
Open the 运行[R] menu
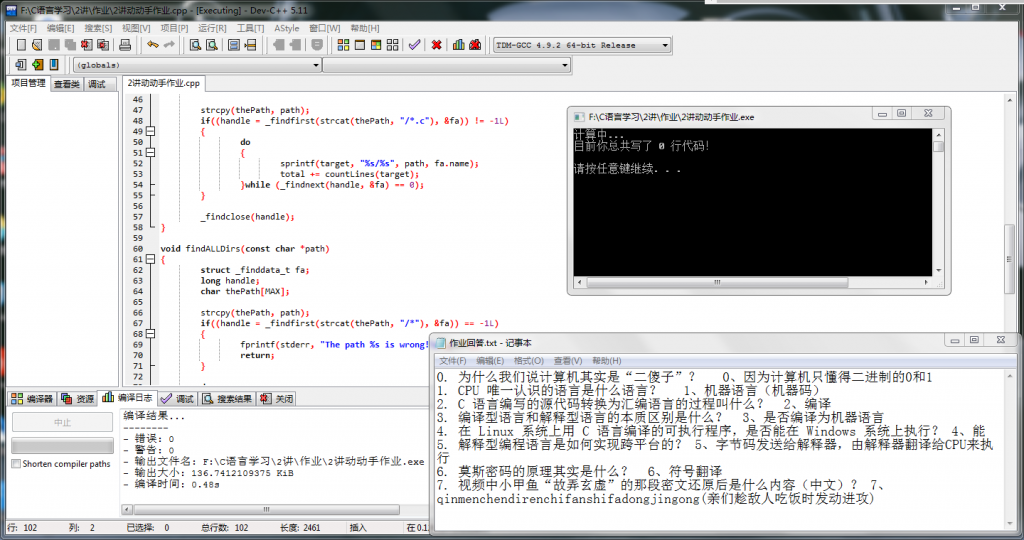coord(212,28)
